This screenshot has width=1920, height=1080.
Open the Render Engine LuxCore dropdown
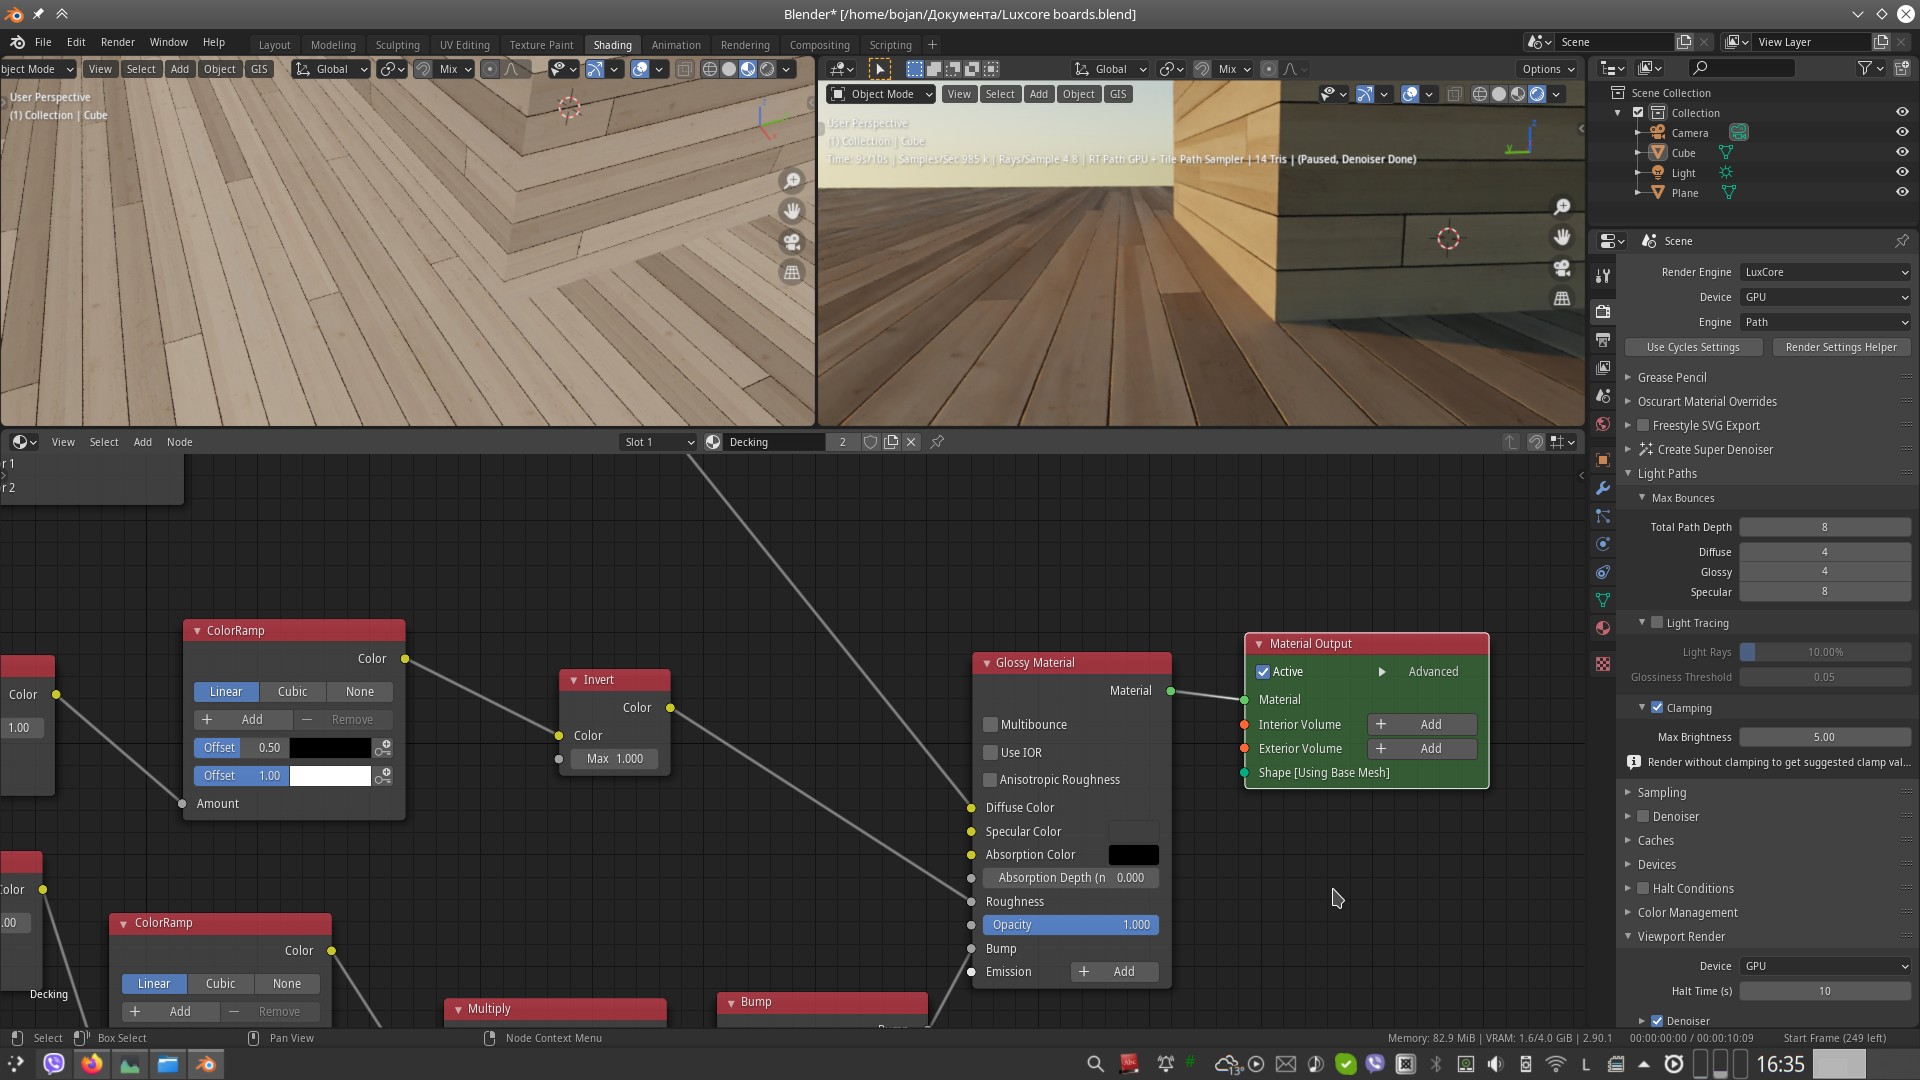1825,272
